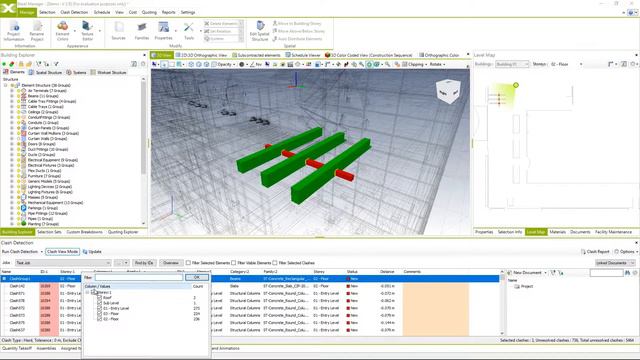Open the Selection ribbon tab
This screenshot has height=360, width=640.
coord(47,13)
